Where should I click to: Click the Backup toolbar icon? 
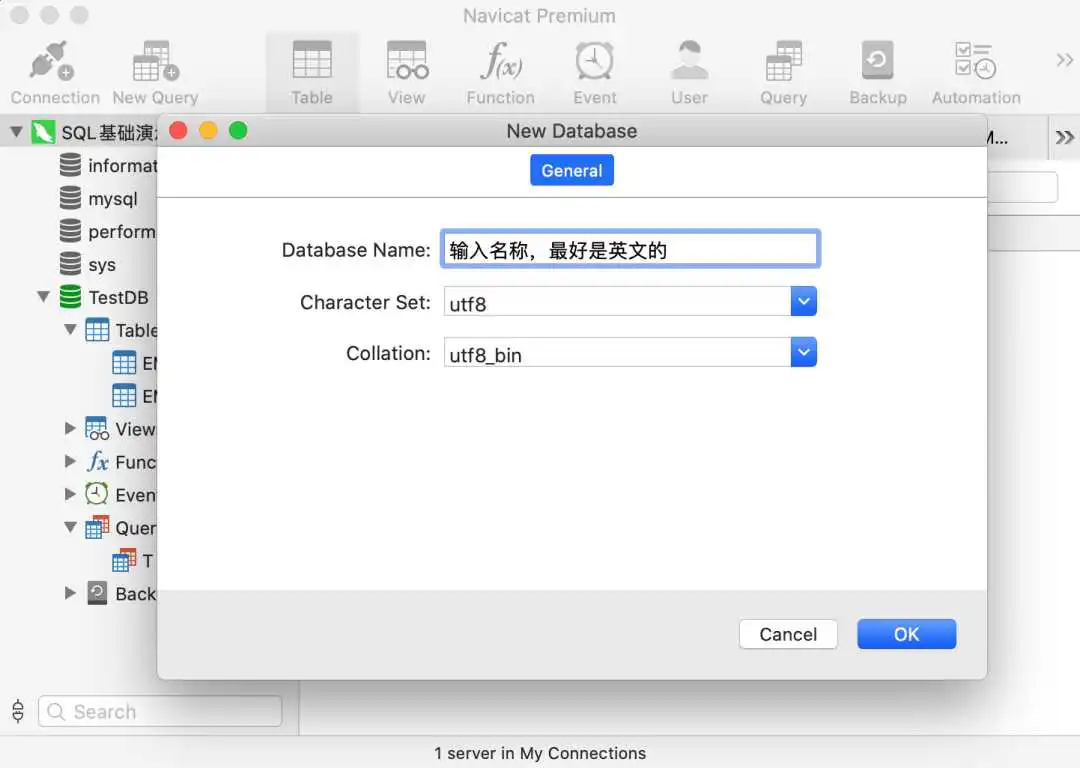[x=877, y=64]
